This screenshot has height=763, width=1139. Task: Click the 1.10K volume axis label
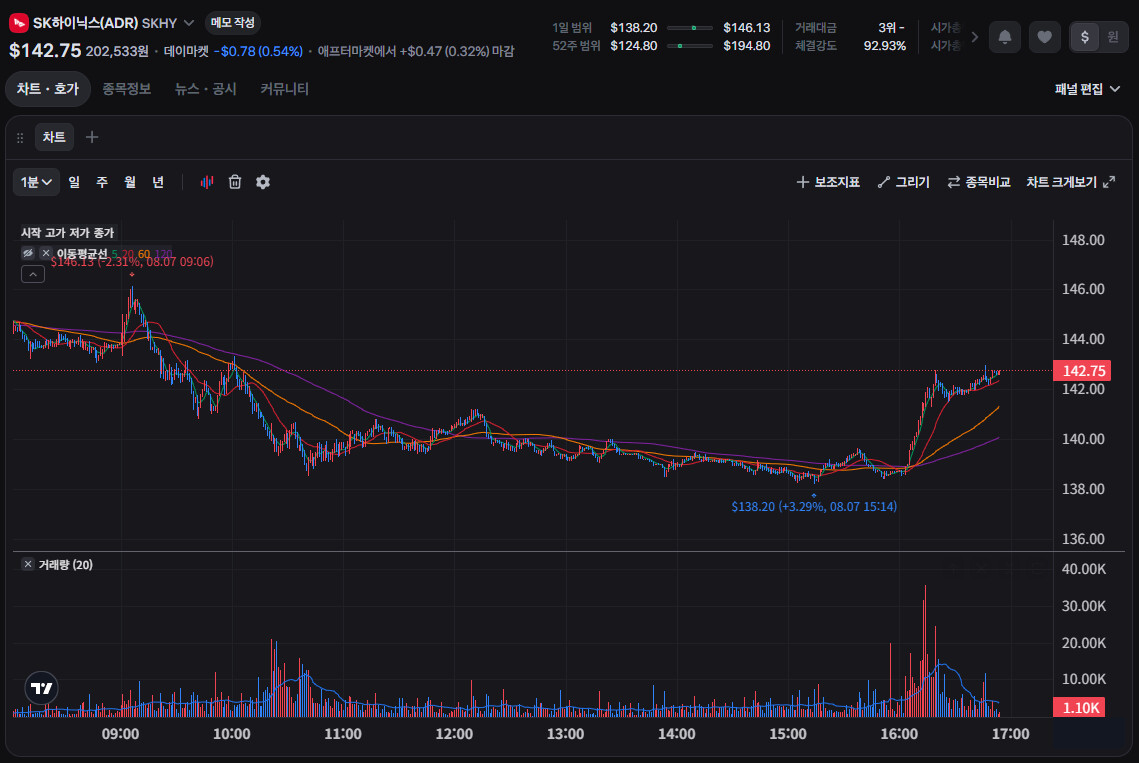(1080, 707)
